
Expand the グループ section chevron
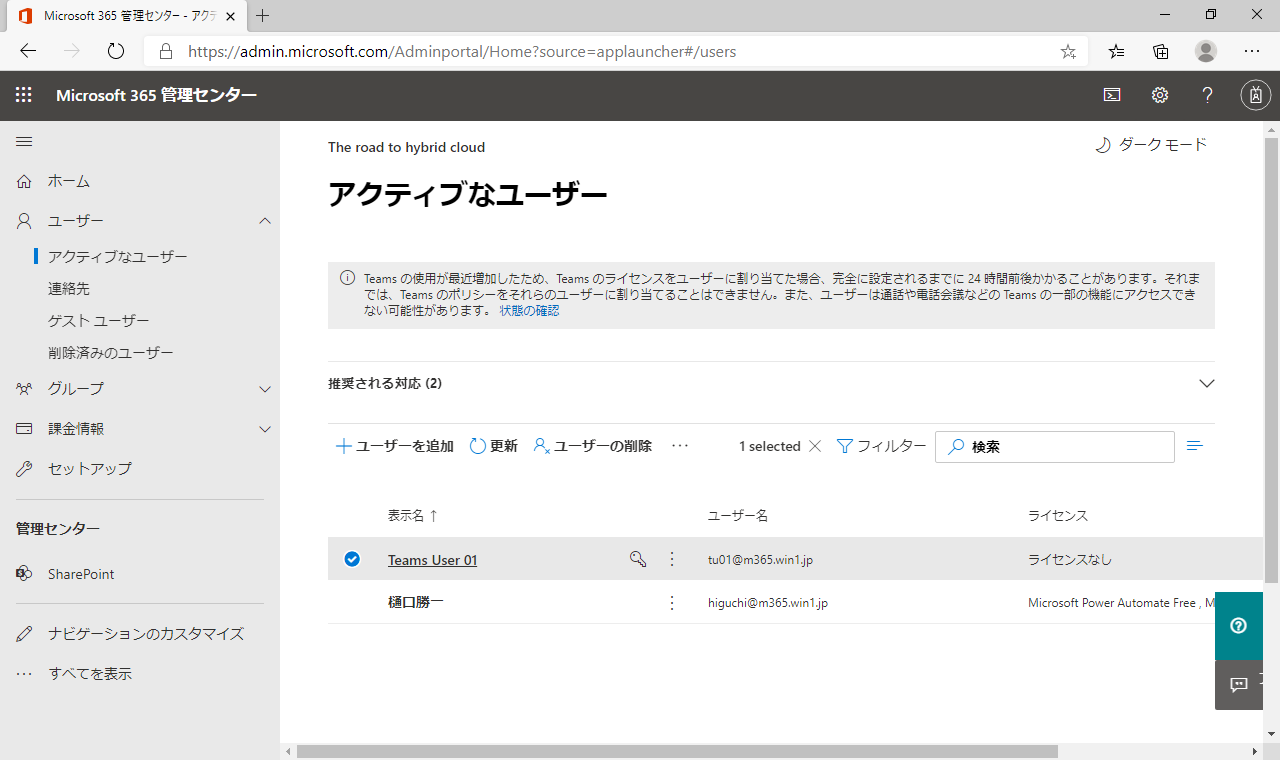[x=265, y=389]
